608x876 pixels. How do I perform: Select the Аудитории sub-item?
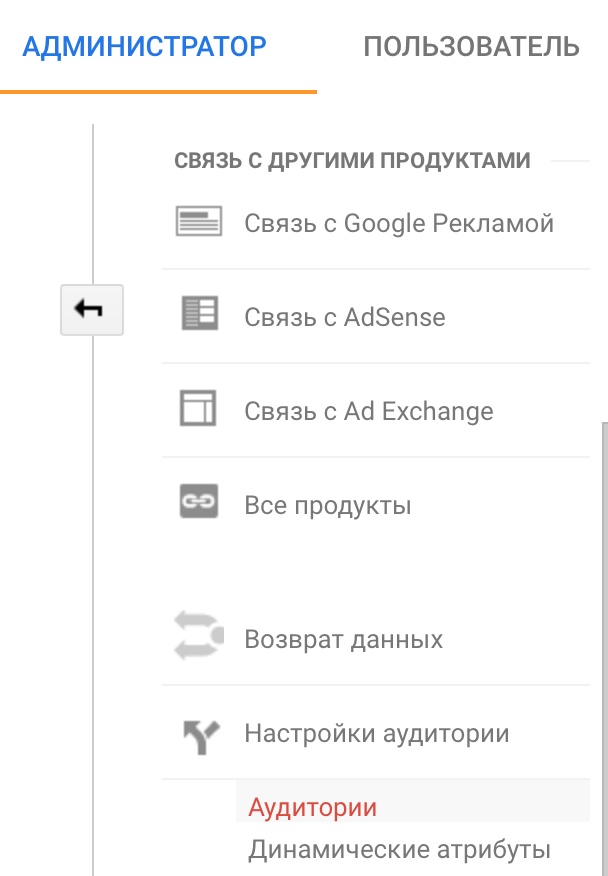point(313,807)
